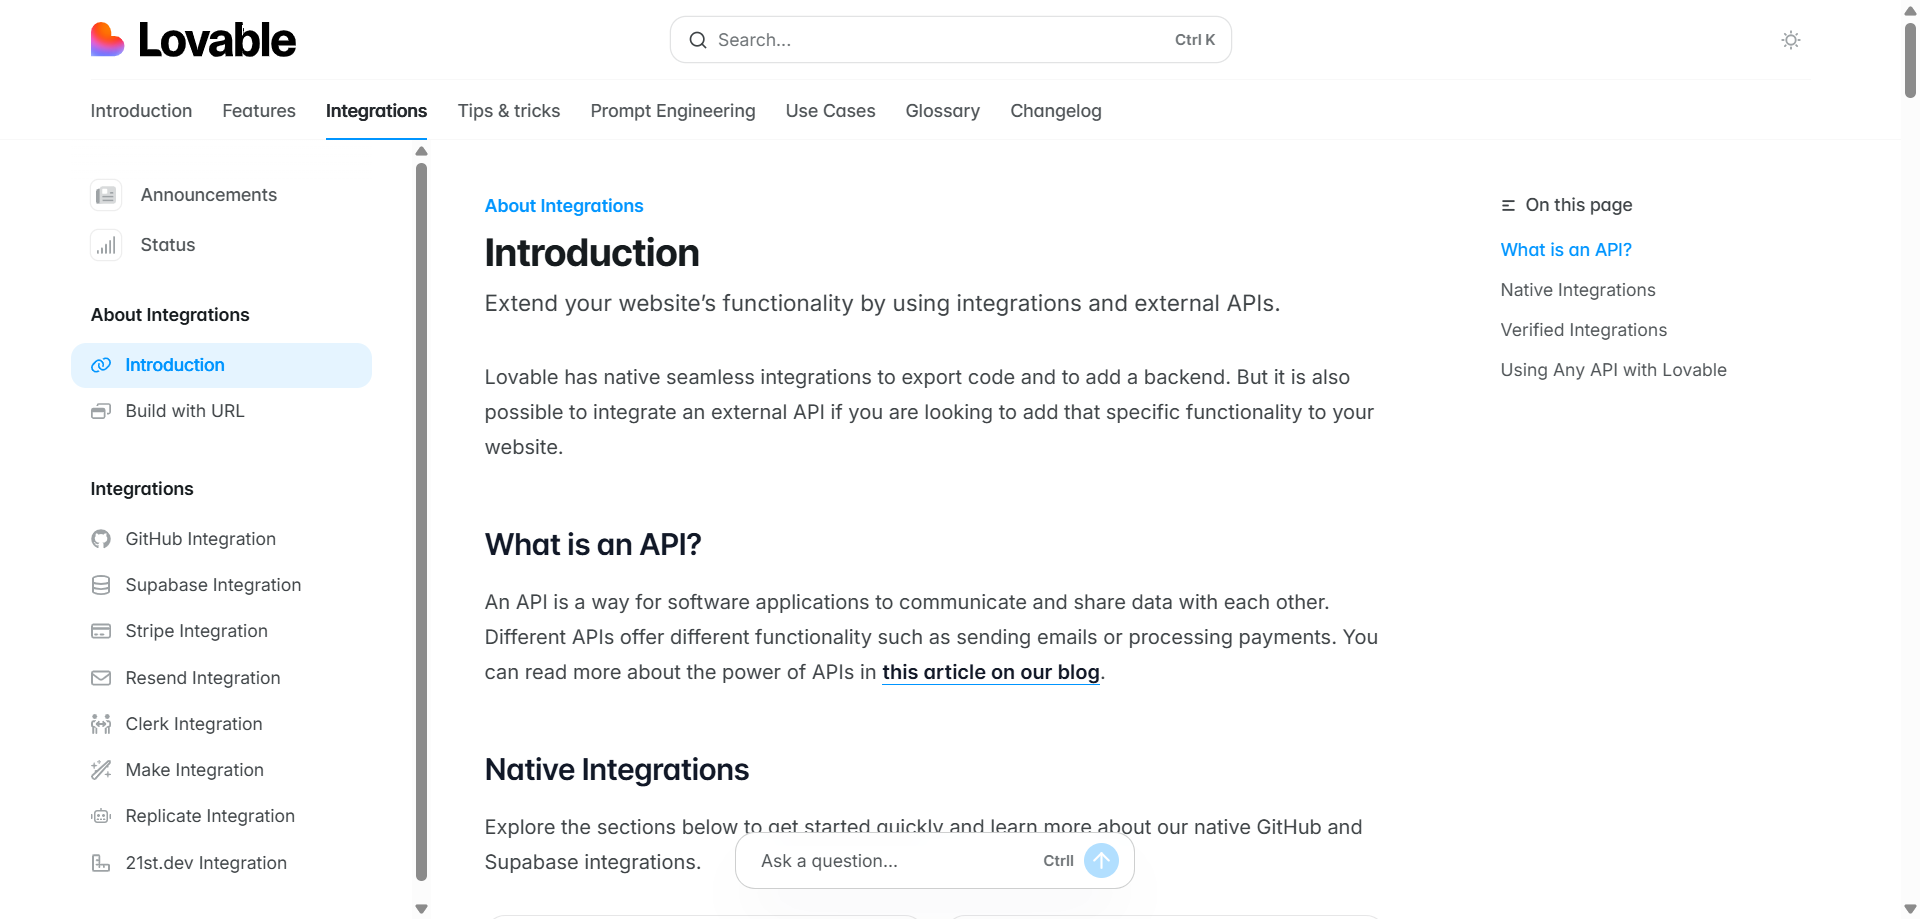View the Changelog tab
The width and height of the screenshot is (1920, 919).
coord(1056,111)
